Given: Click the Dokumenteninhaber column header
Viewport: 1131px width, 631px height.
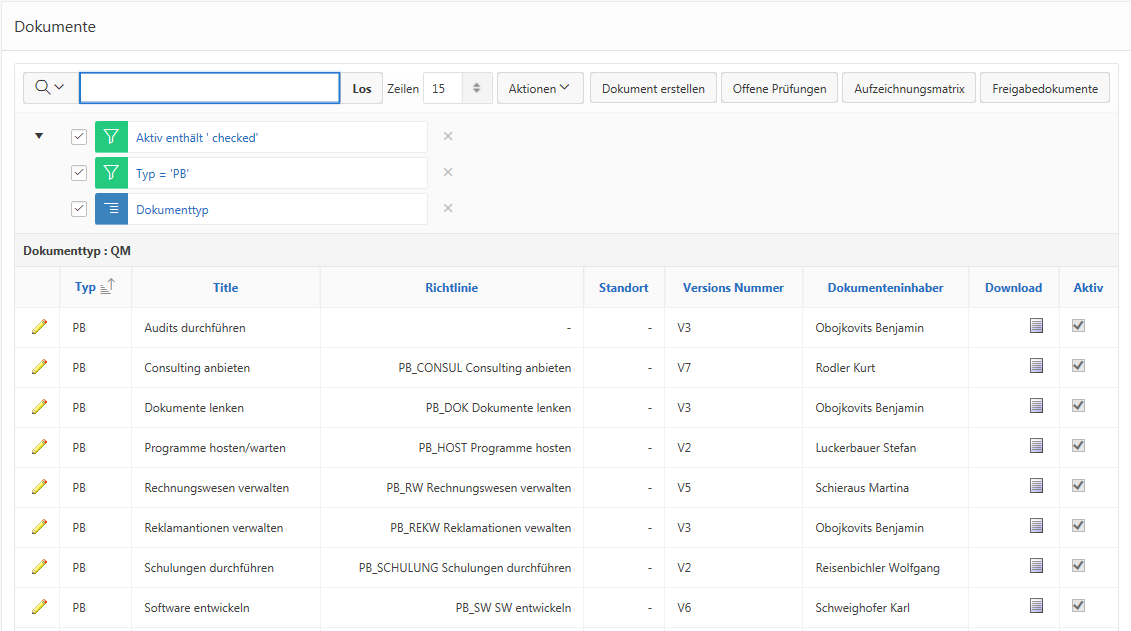Looking at the screenshot, I should (x=885, y=287).
